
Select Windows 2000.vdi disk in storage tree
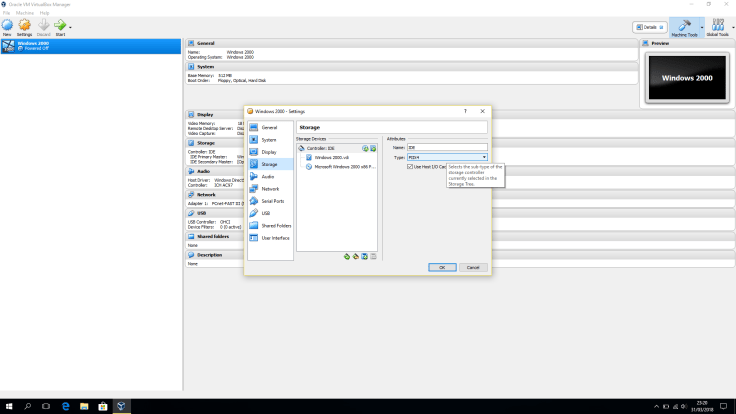tap(331, 157)
